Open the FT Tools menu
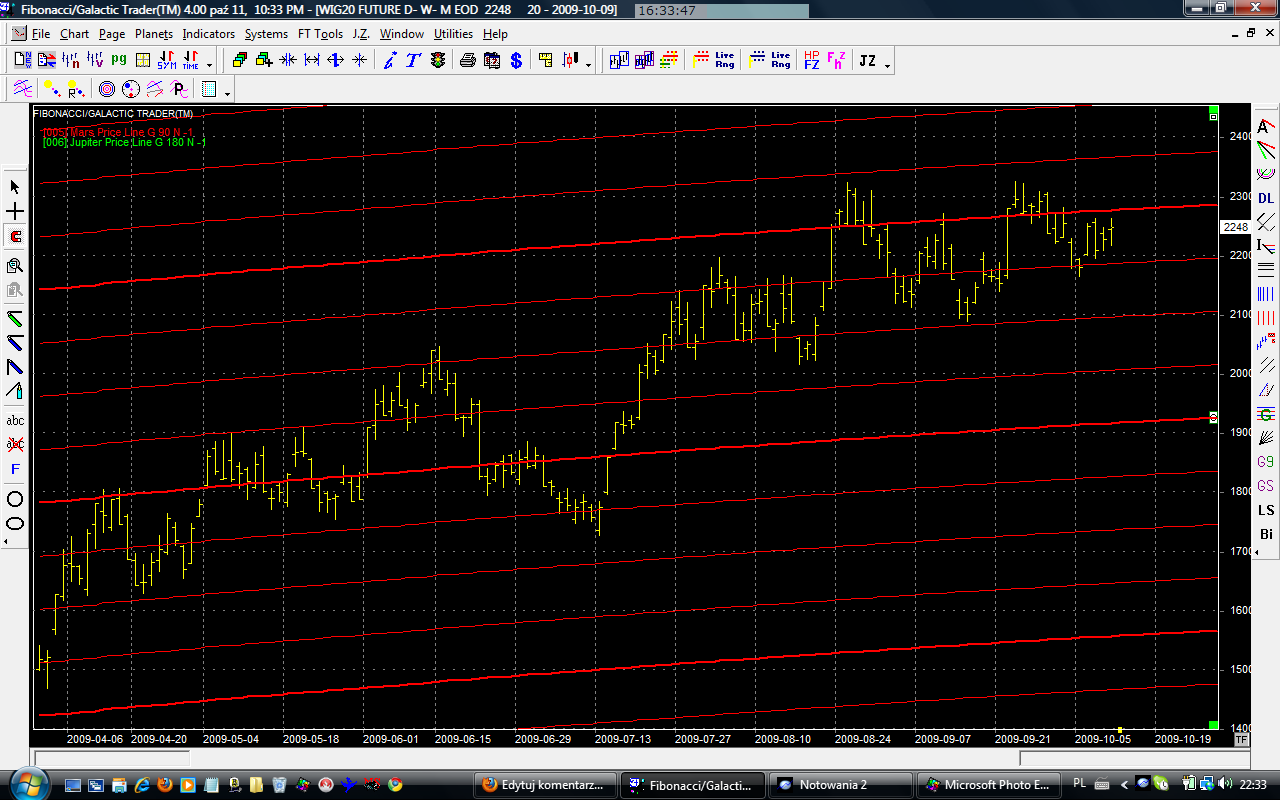The image size is (1280, 800). [x=320, y=34]
